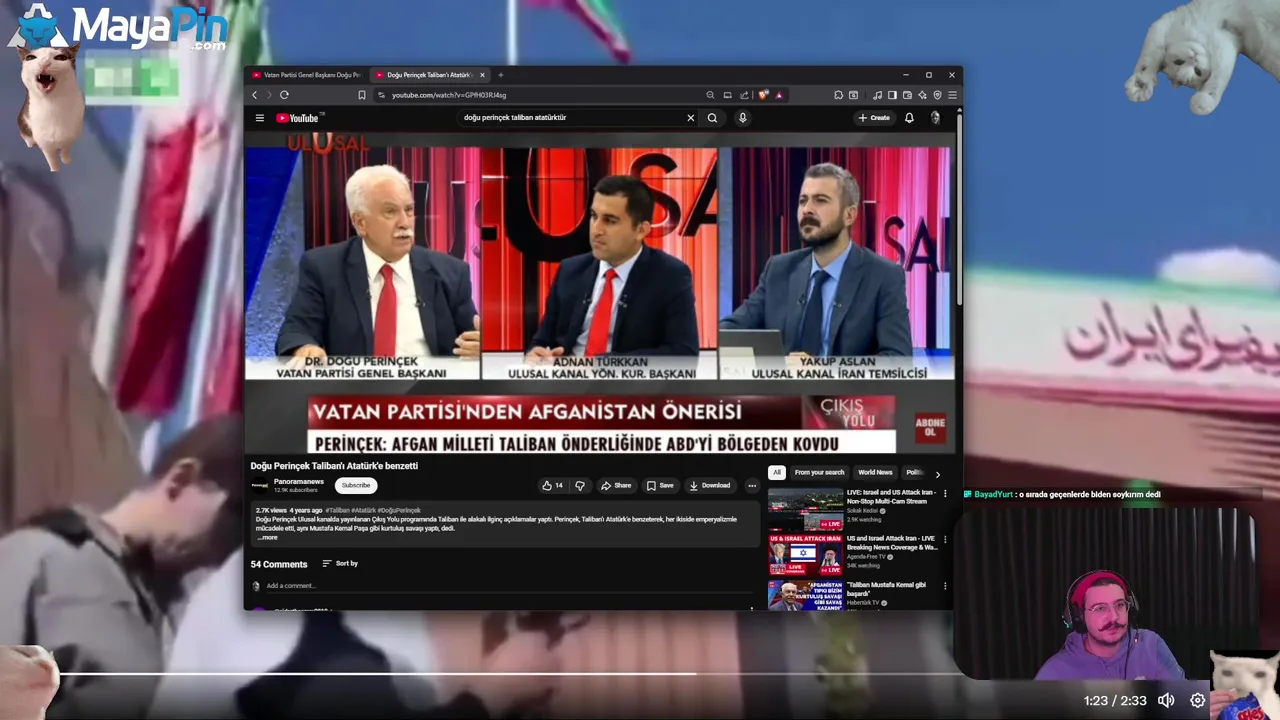Click the Share button under video
Viewport: 1280px width, 720px height.
[616, 486]
